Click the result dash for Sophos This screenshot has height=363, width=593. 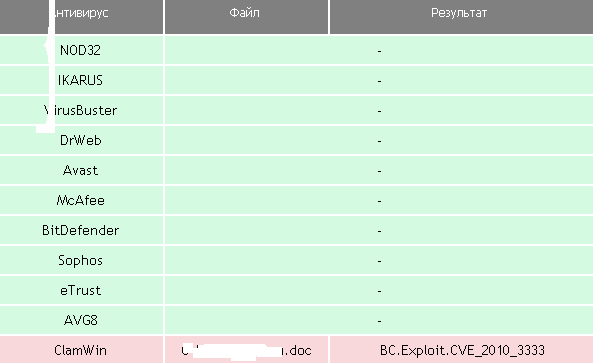(379, 261)
